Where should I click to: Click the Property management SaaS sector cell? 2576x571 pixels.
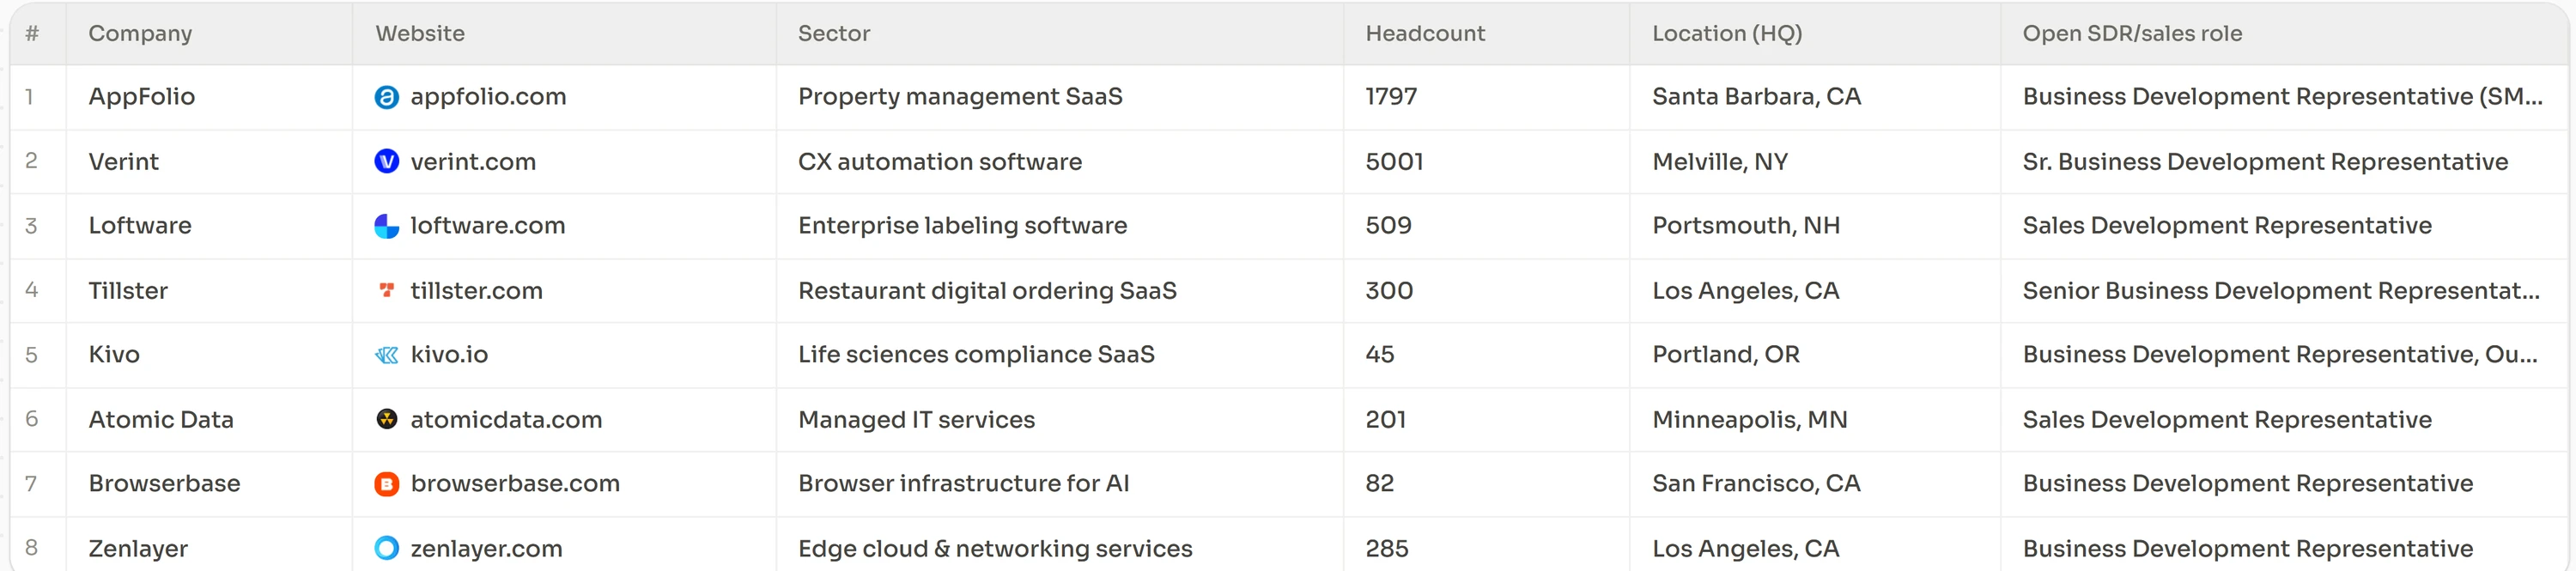click(1060, 97)
